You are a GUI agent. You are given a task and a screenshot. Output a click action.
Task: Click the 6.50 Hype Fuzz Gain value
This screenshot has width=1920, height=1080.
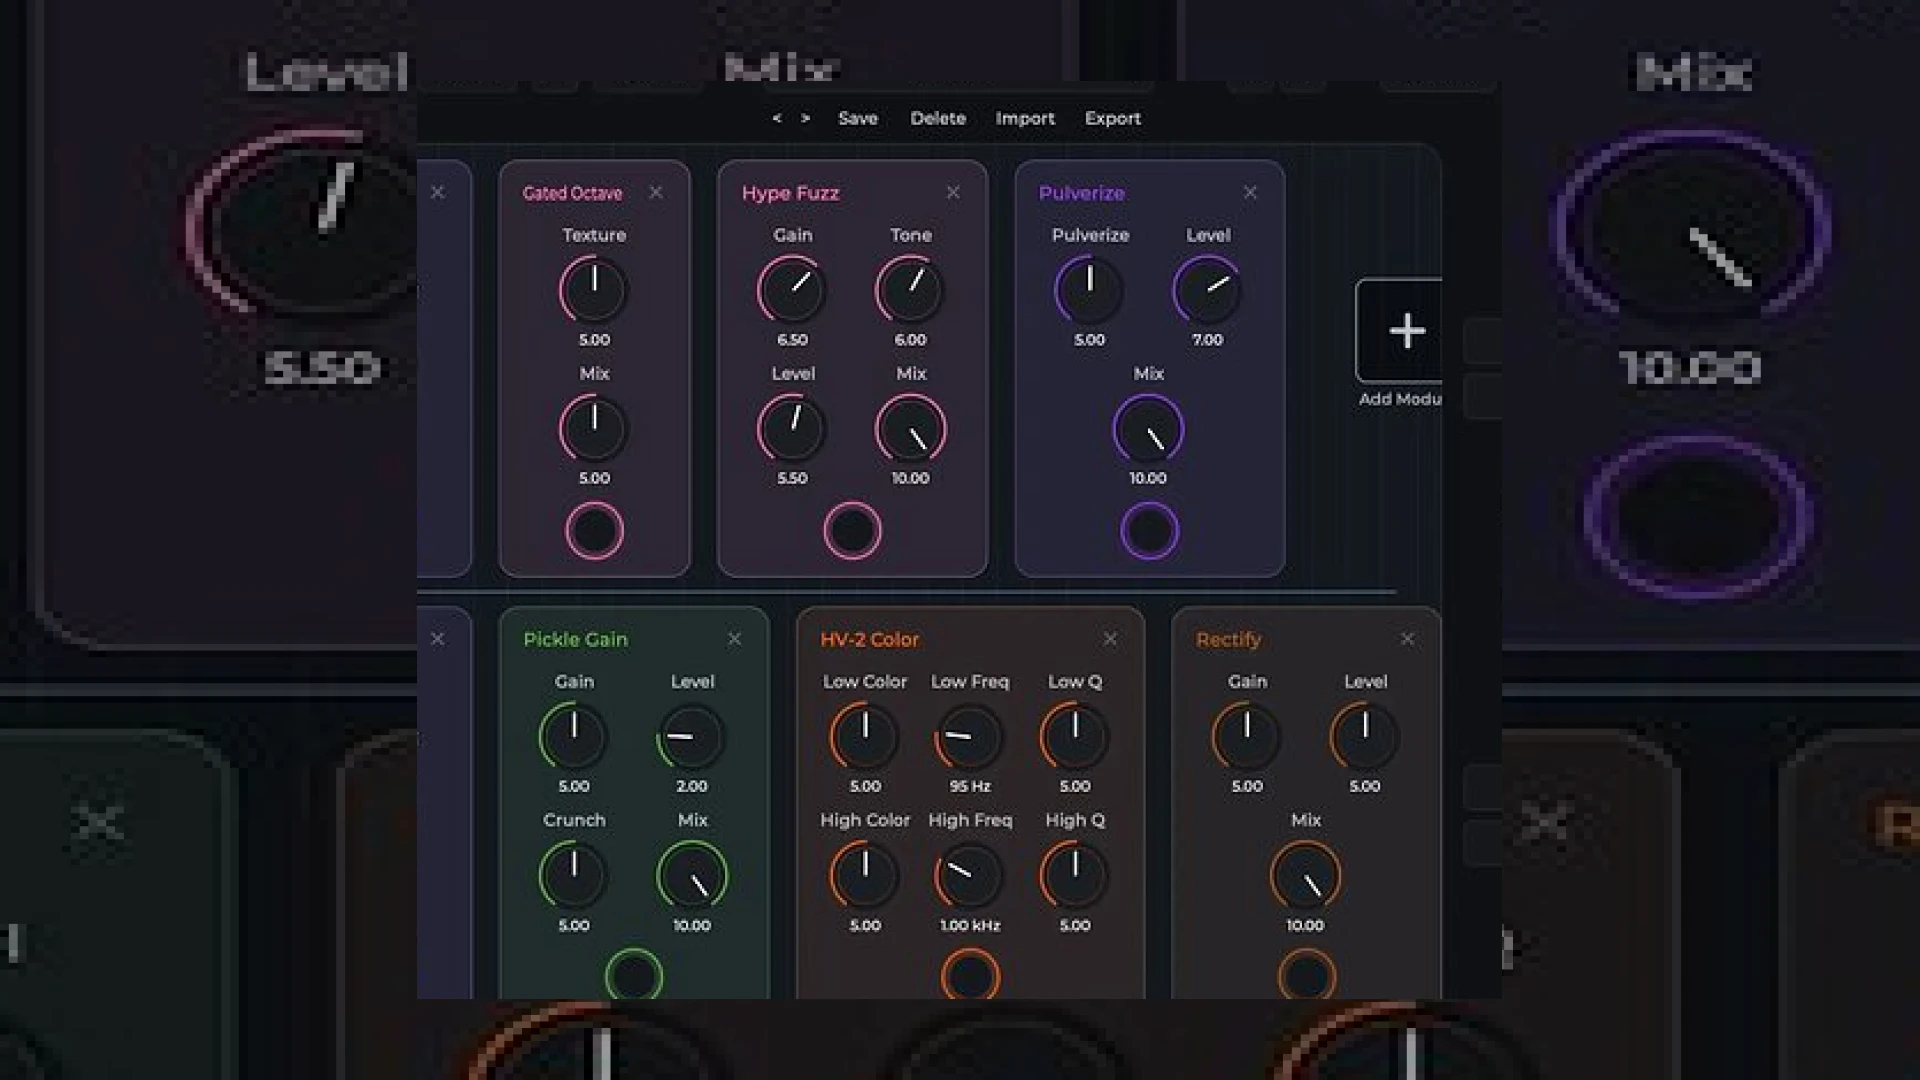(792, 340)
